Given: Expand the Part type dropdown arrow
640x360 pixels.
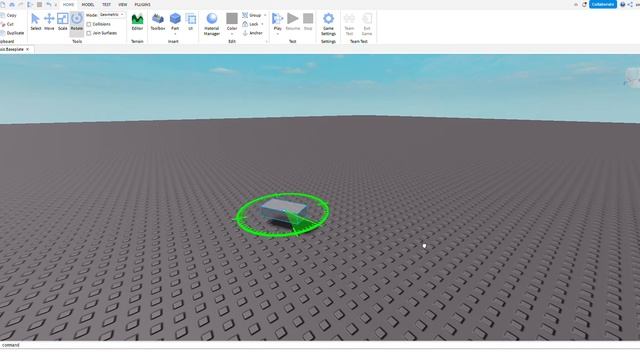Looking at the screenshot, I should (x=175, y=34).
